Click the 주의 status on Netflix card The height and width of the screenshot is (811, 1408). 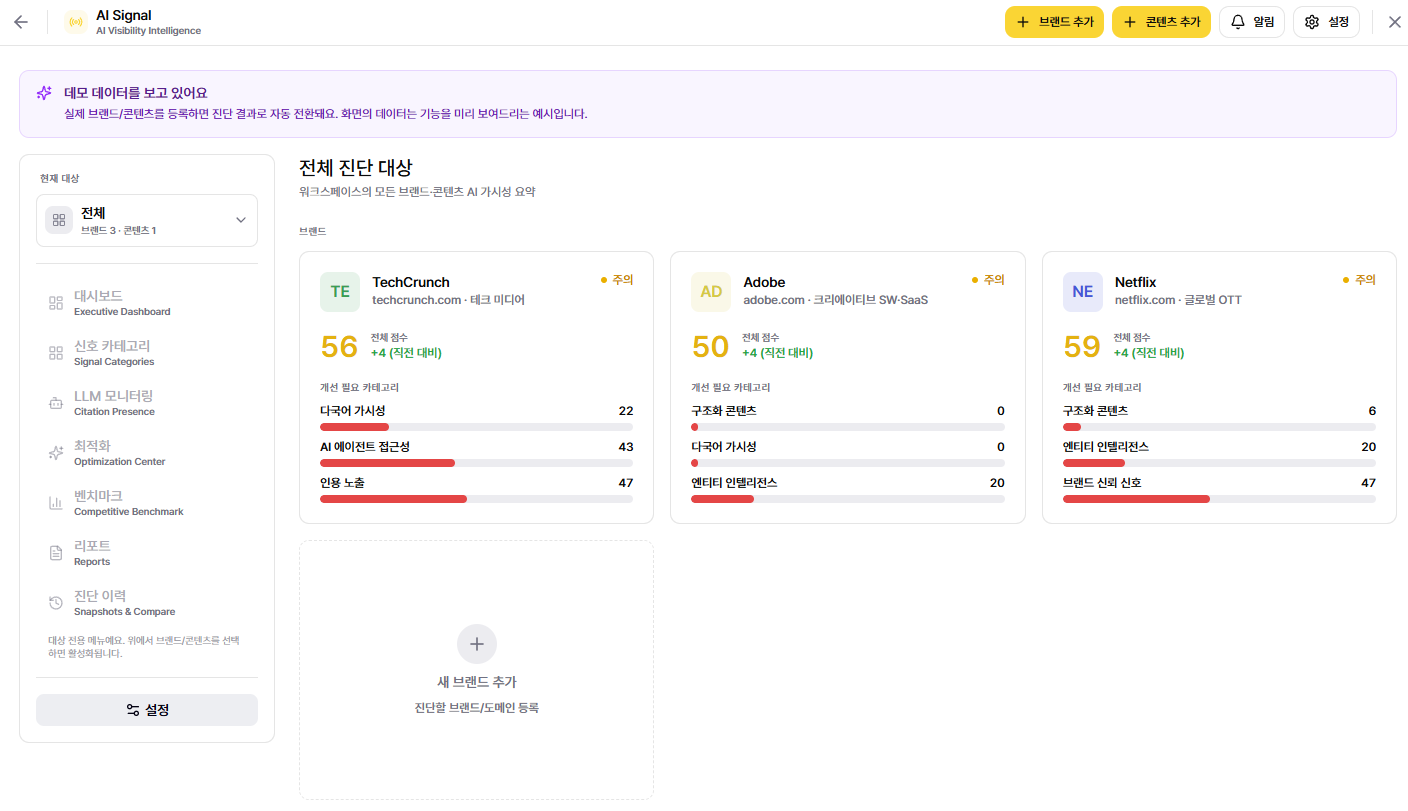[x=1360, y=280]
